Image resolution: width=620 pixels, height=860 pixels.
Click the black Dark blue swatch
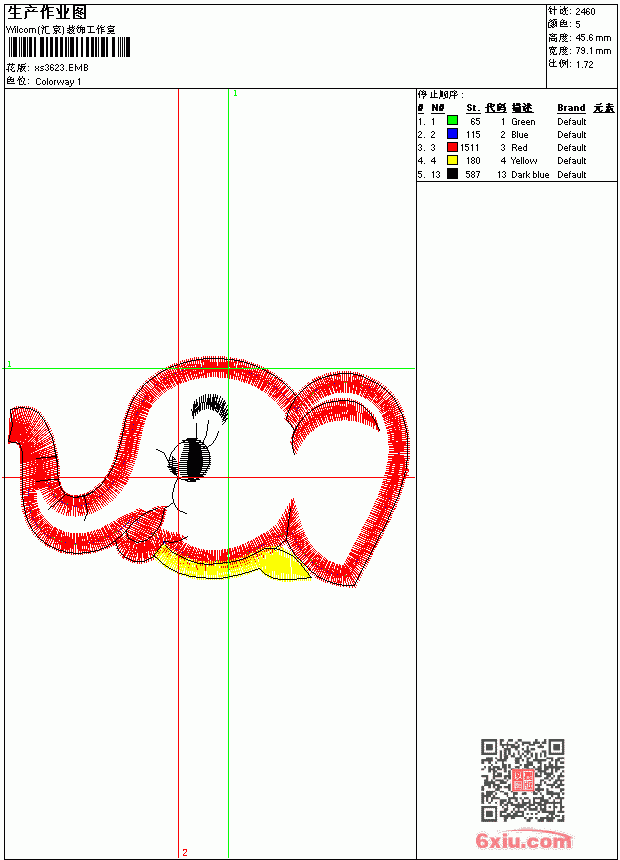[x=452, y=174]
